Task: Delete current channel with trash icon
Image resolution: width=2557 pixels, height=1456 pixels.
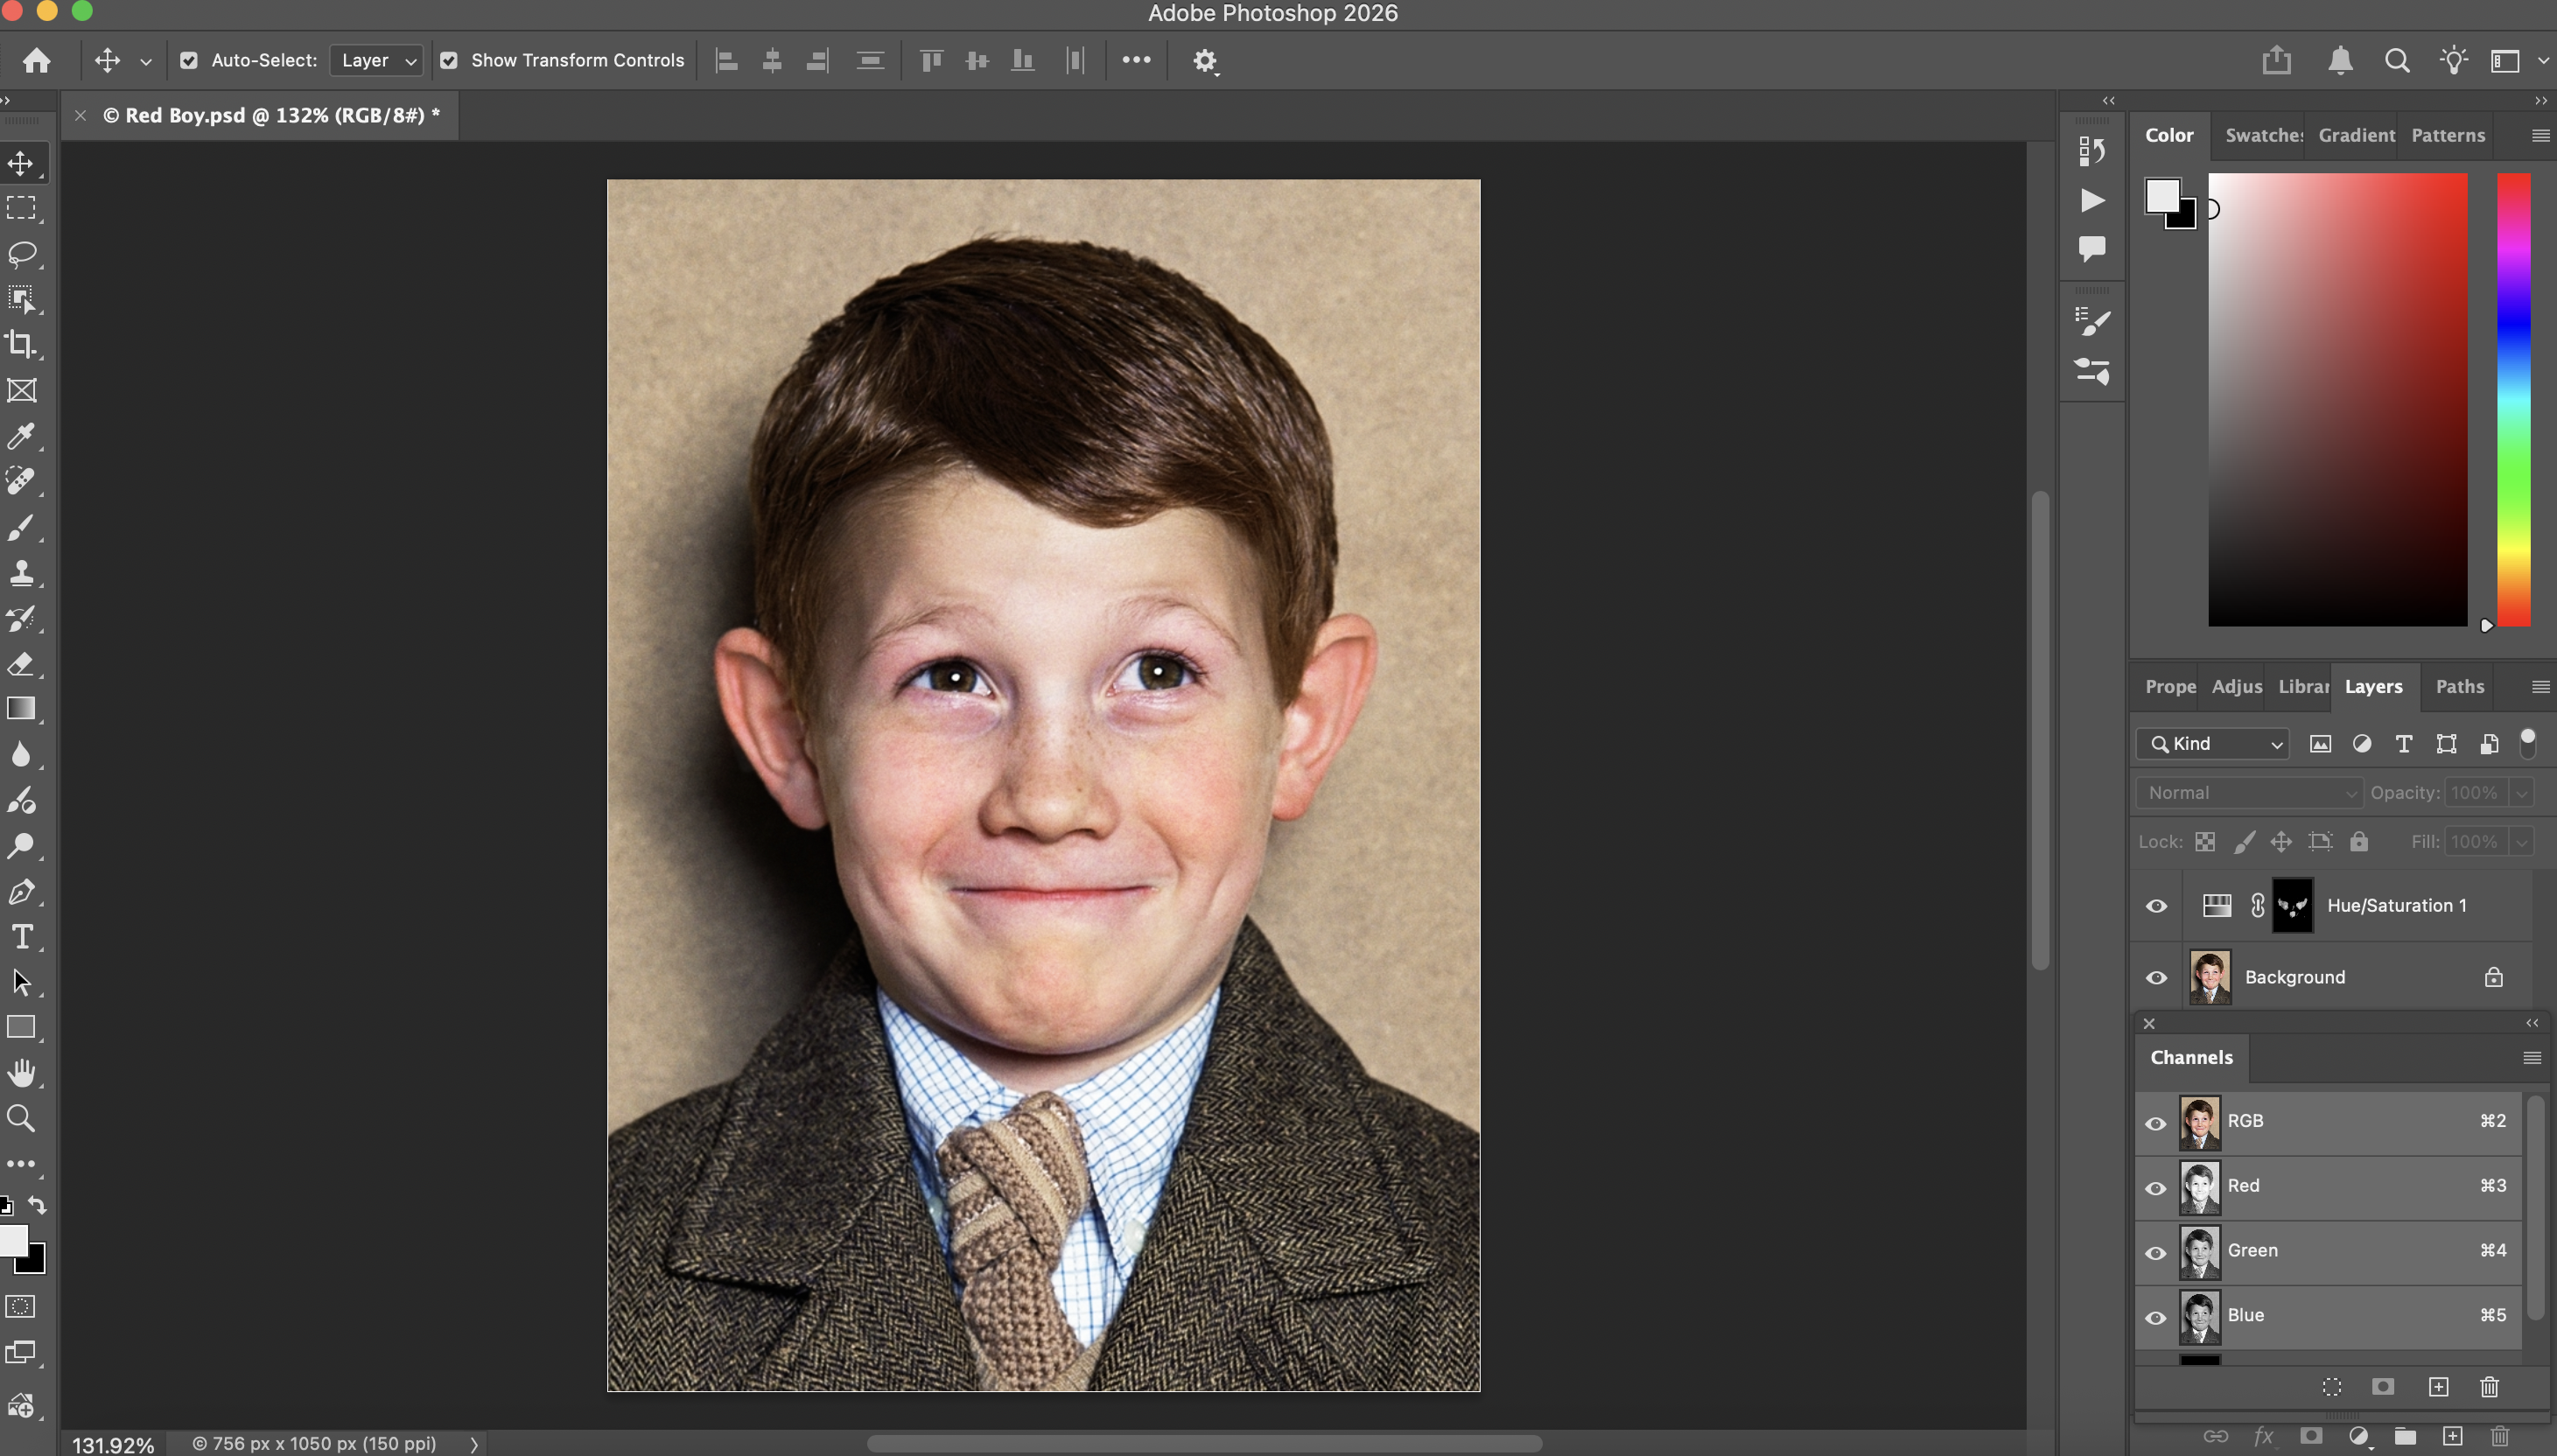Action: pyautogui.click(x=2490, y=1387)
